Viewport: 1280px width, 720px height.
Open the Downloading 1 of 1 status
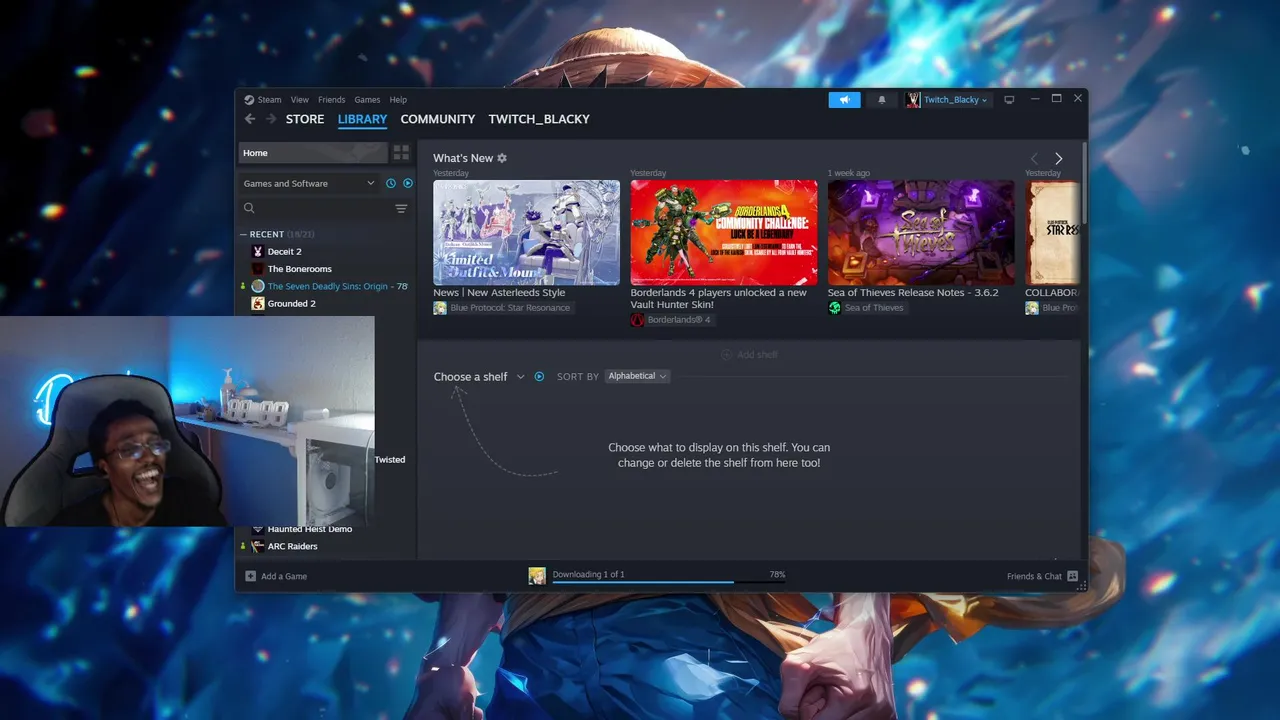[x=588, y=574]
